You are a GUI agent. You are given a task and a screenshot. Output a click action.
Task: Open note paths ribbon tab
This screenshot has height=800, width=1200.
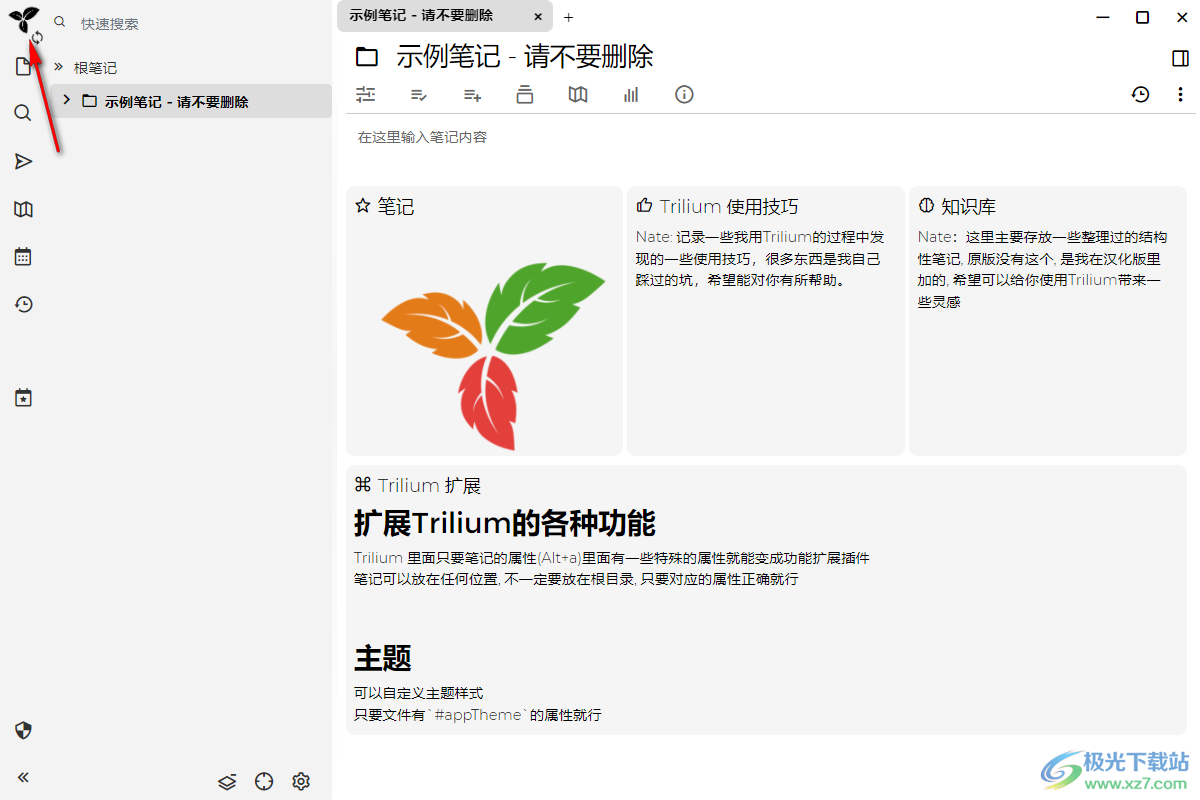(525, 95)
